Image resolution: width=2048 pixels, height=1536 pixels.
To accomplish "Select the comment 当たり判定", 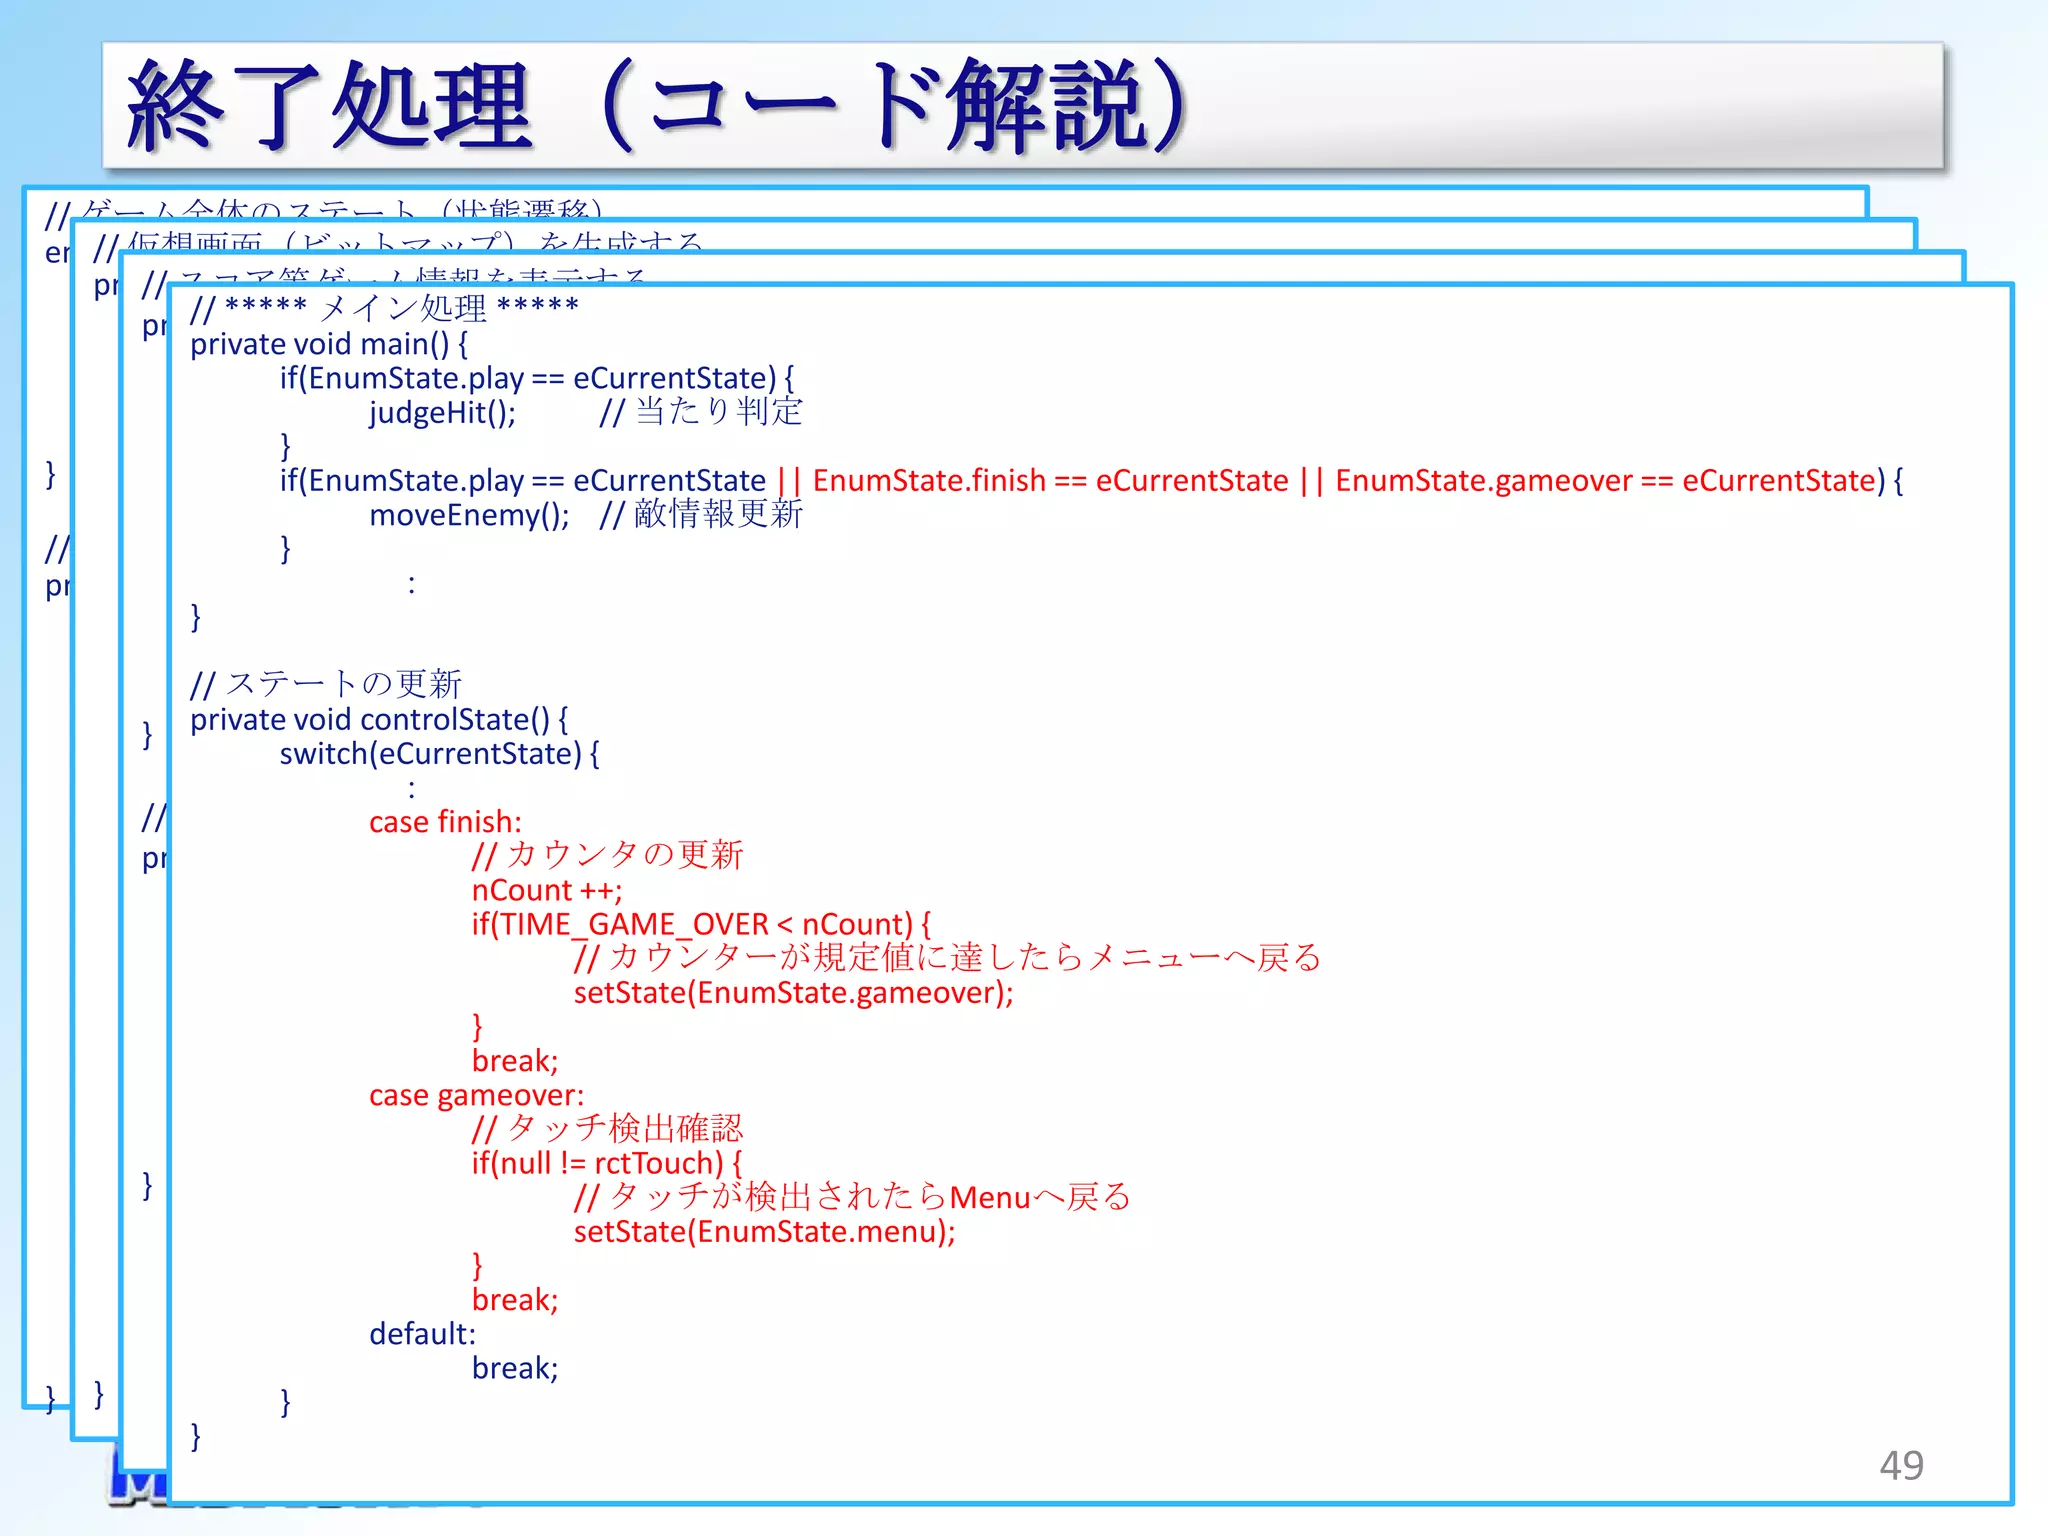I will pyautogui.click(x=701, y=411).
